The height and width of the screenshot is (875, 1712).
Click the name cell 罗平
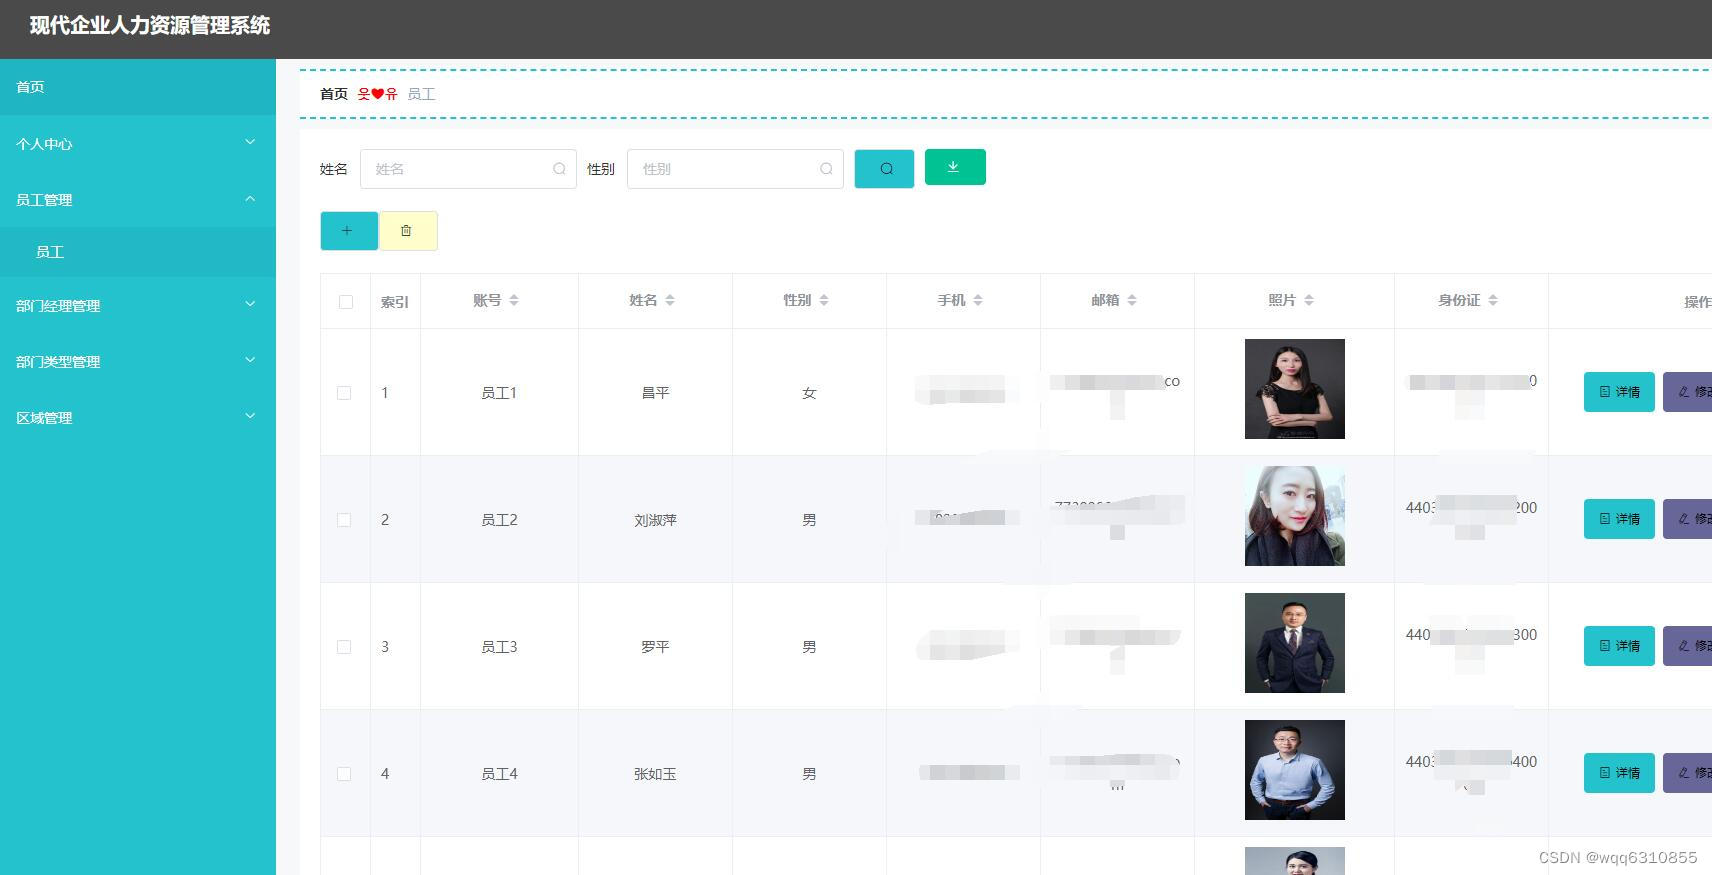coord(655,647)
